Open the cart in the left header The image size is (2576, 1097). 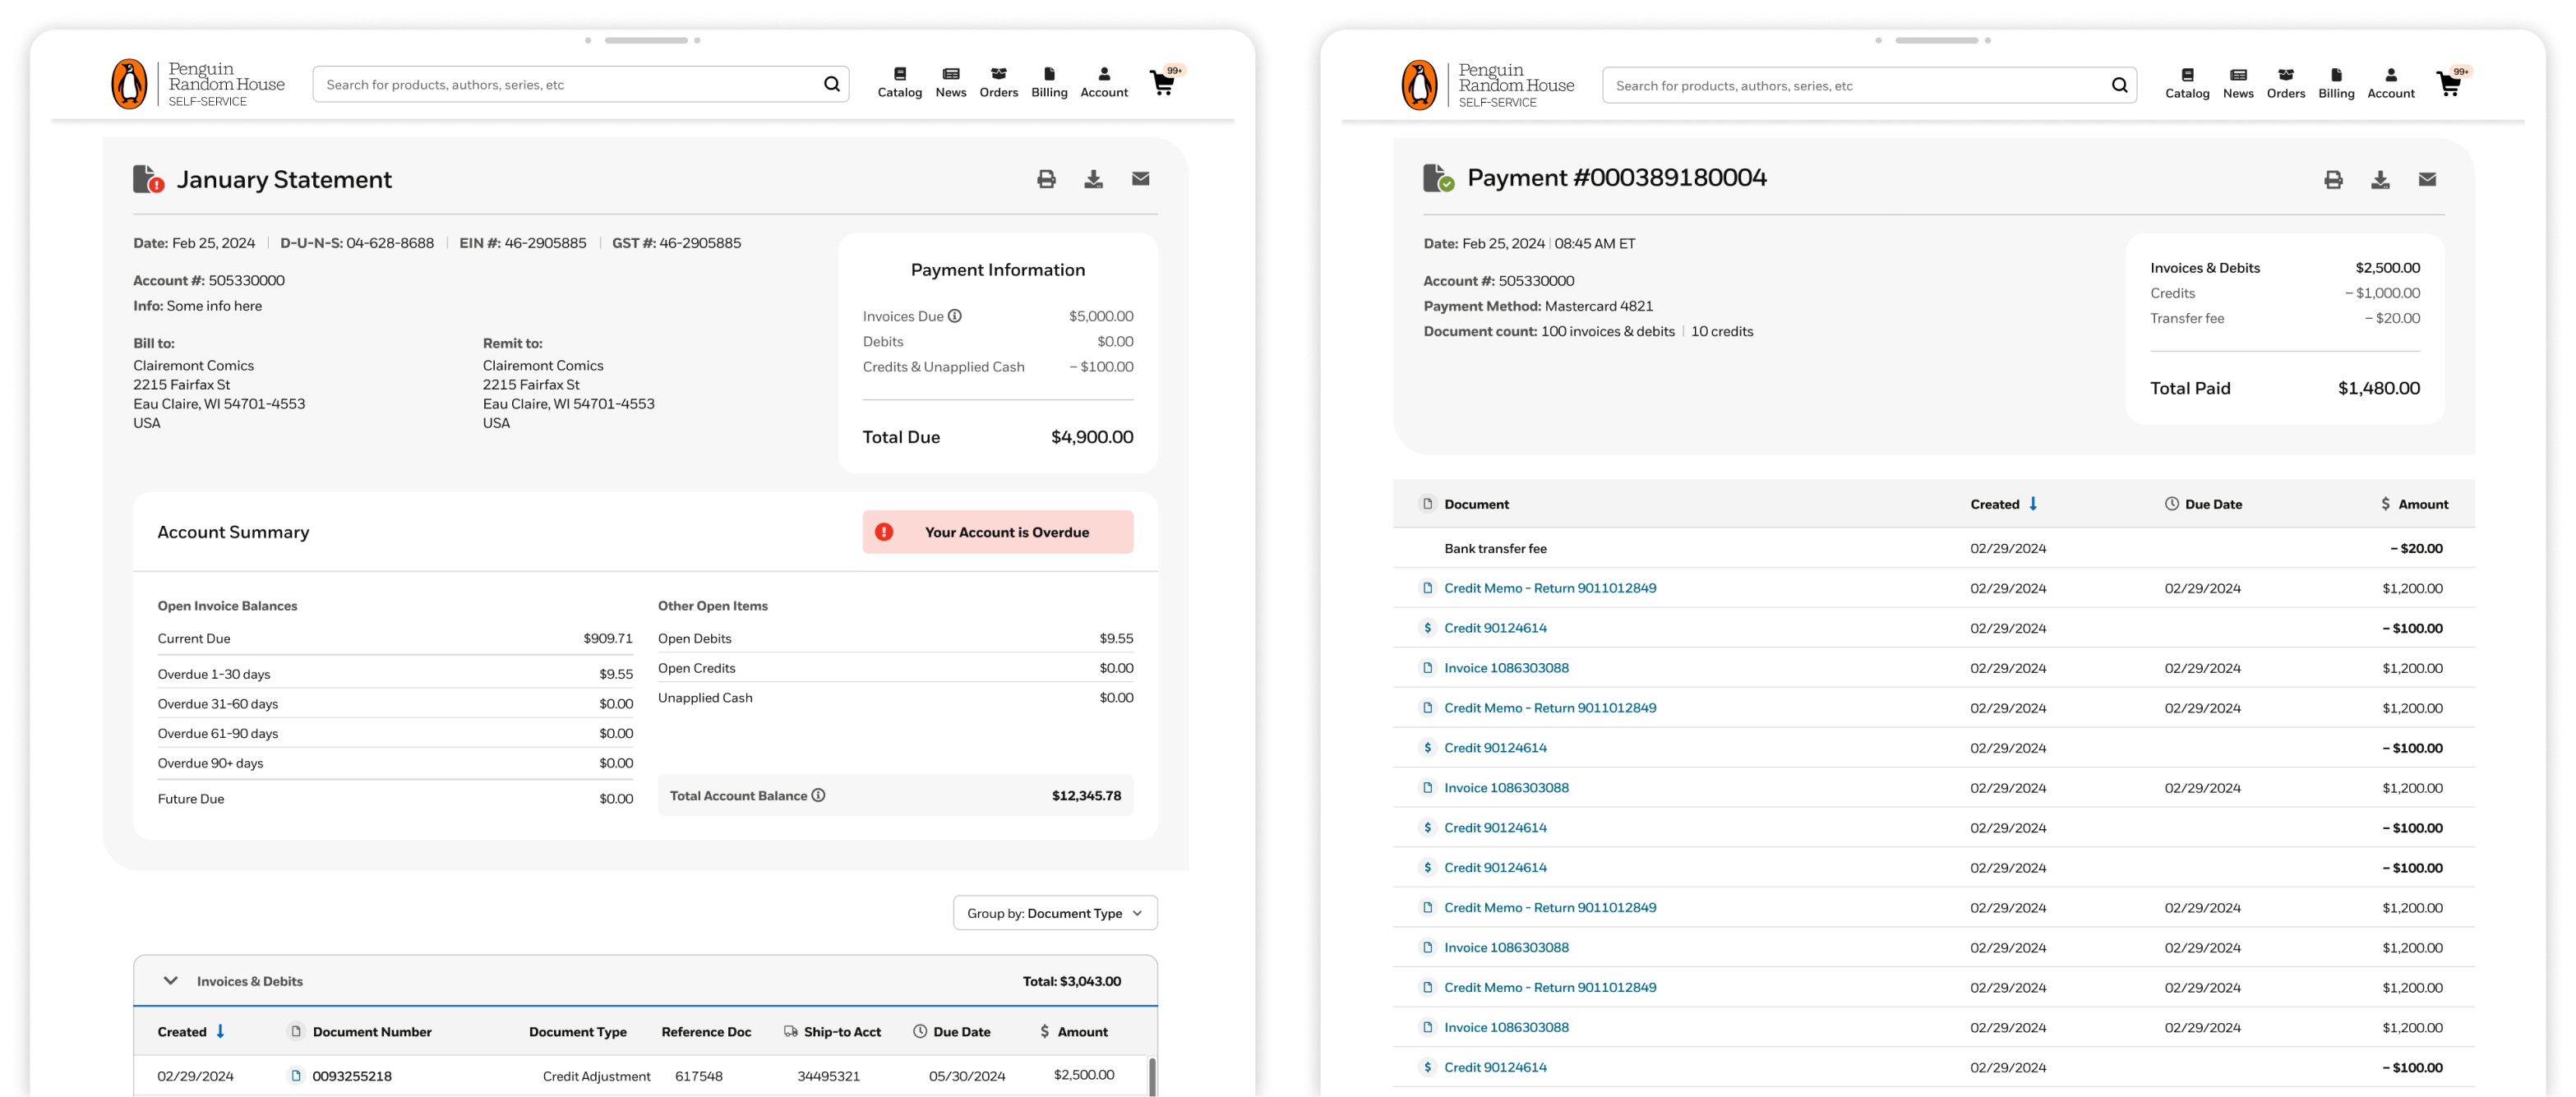1163,83
